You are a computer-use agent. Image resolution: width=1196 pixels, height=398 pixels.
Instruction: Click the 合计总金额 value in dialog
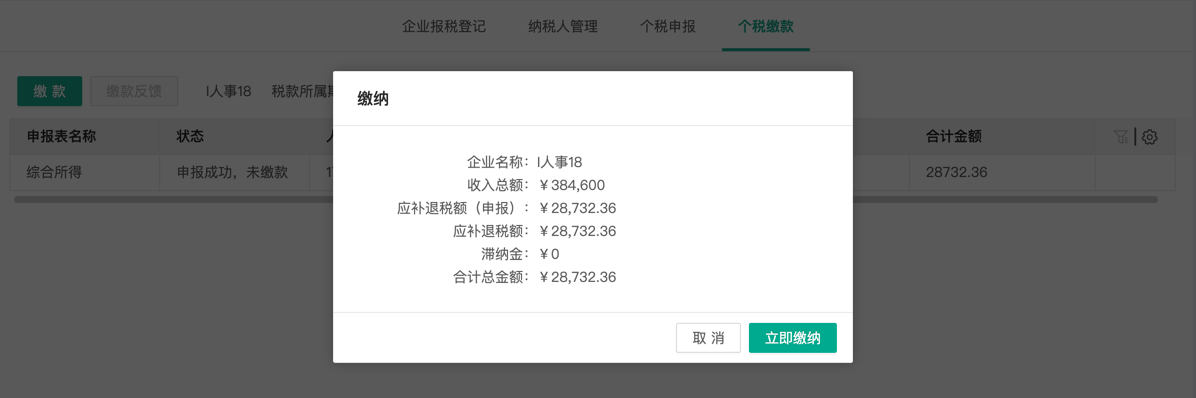(x=578, y=278)
